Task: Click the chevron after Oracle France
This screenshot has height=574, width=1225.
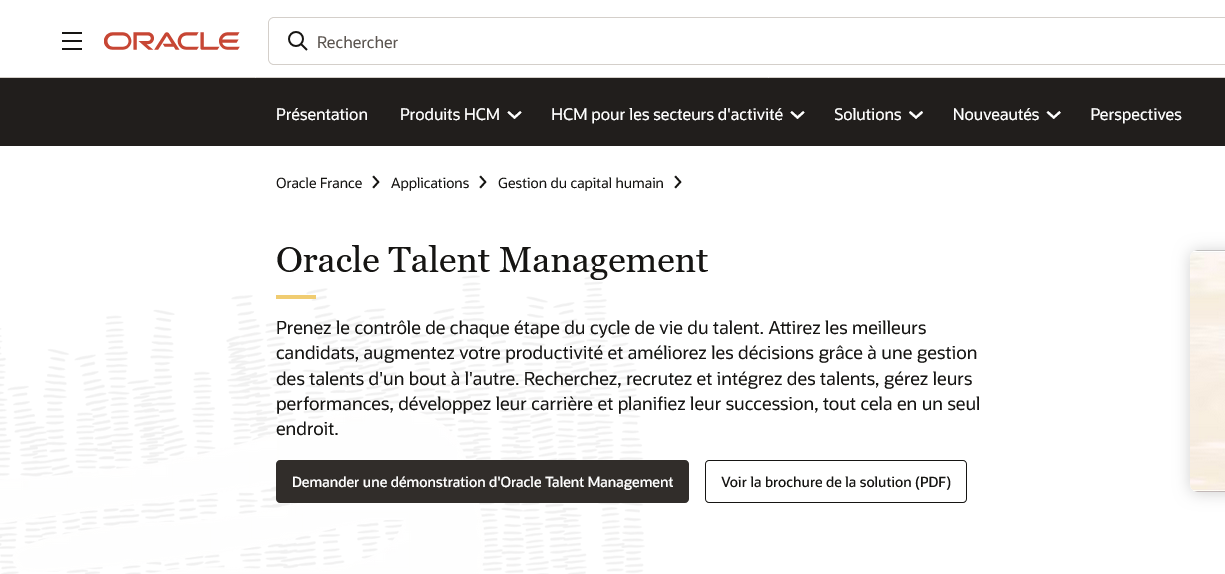Action: (376, 182)
